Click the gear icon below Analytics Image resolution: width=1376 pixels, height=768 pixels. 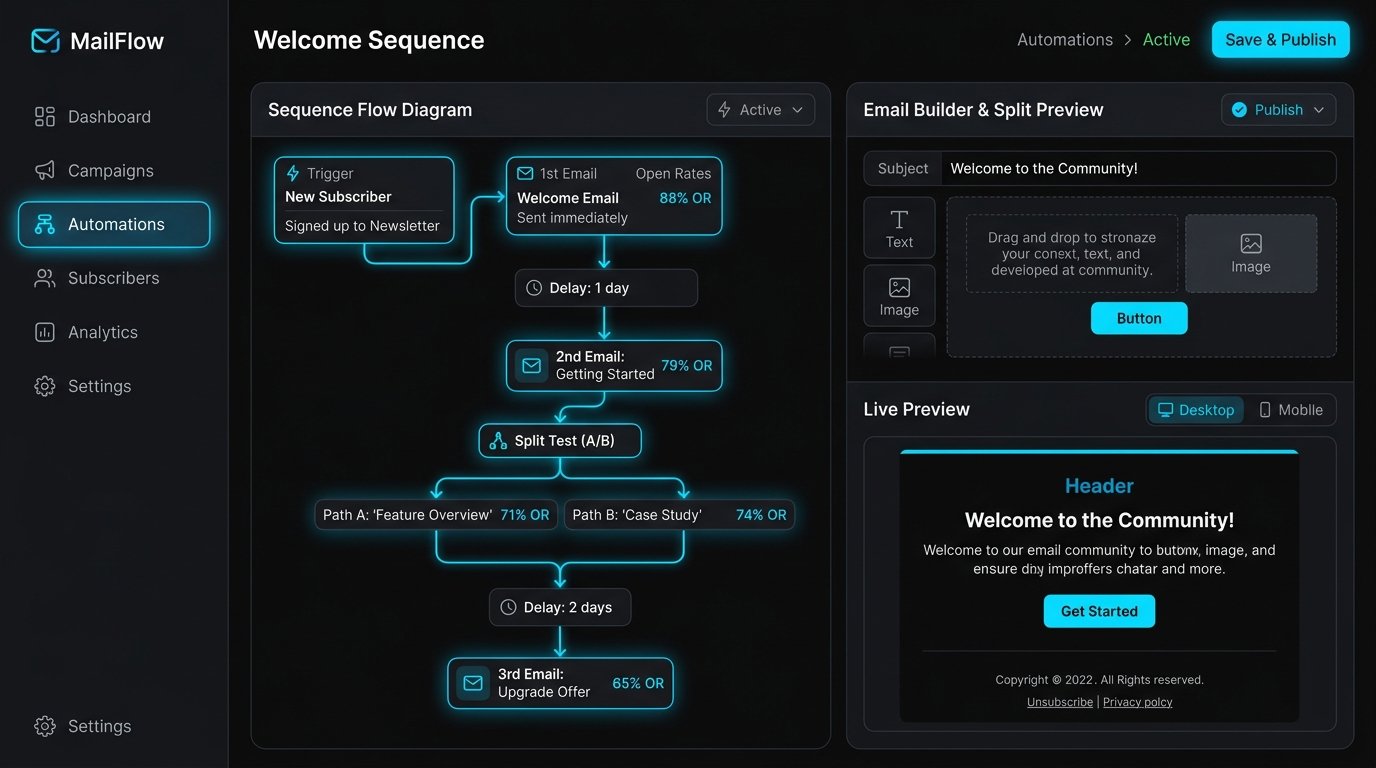[x=45, y=386]
